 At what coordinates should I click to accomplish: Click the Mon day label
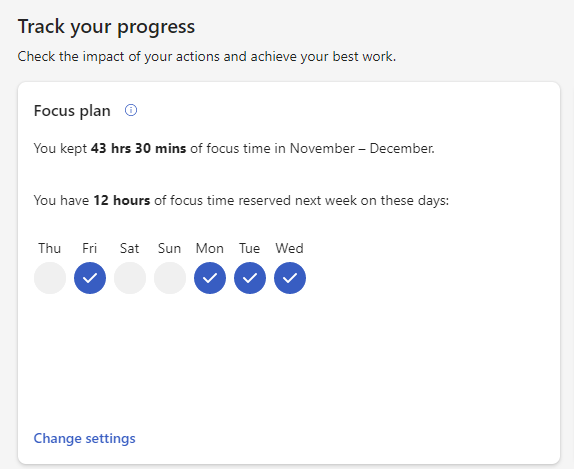[x=210, y=248]
